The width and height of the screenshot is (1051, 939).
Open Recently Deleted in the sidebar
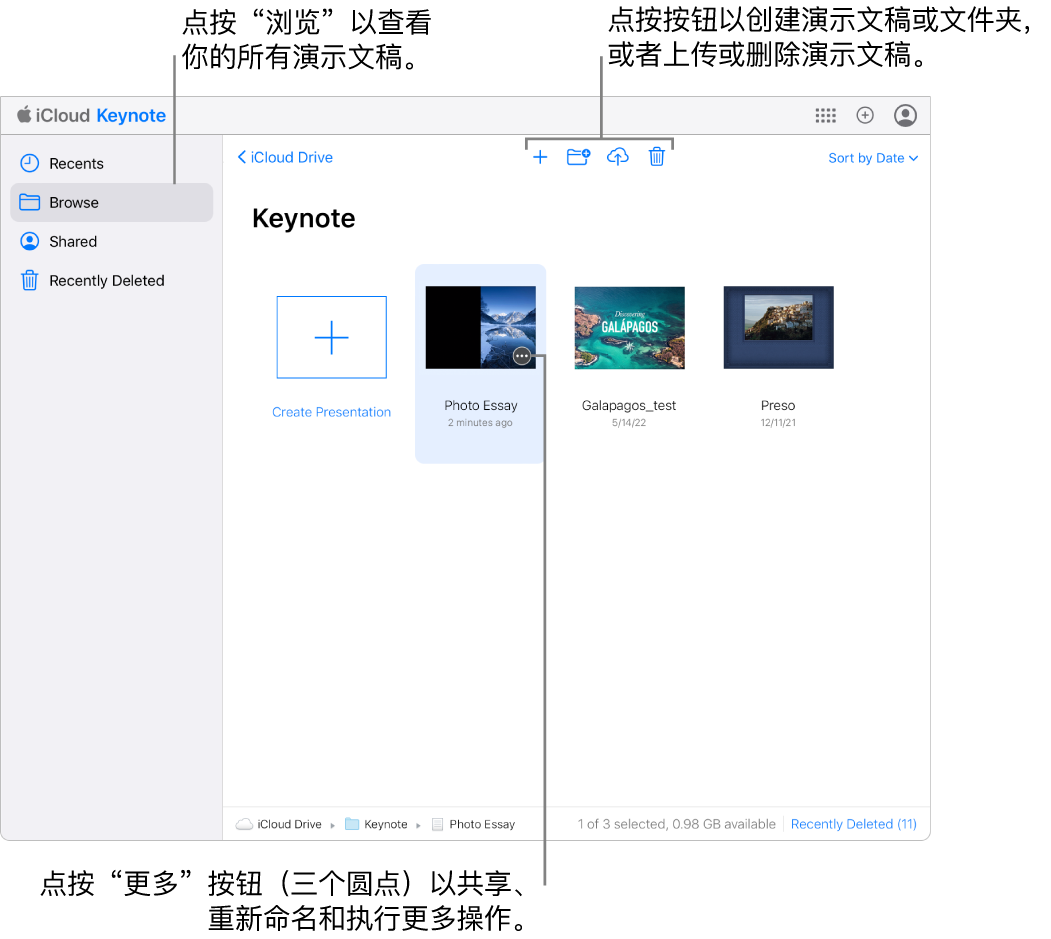111,280
